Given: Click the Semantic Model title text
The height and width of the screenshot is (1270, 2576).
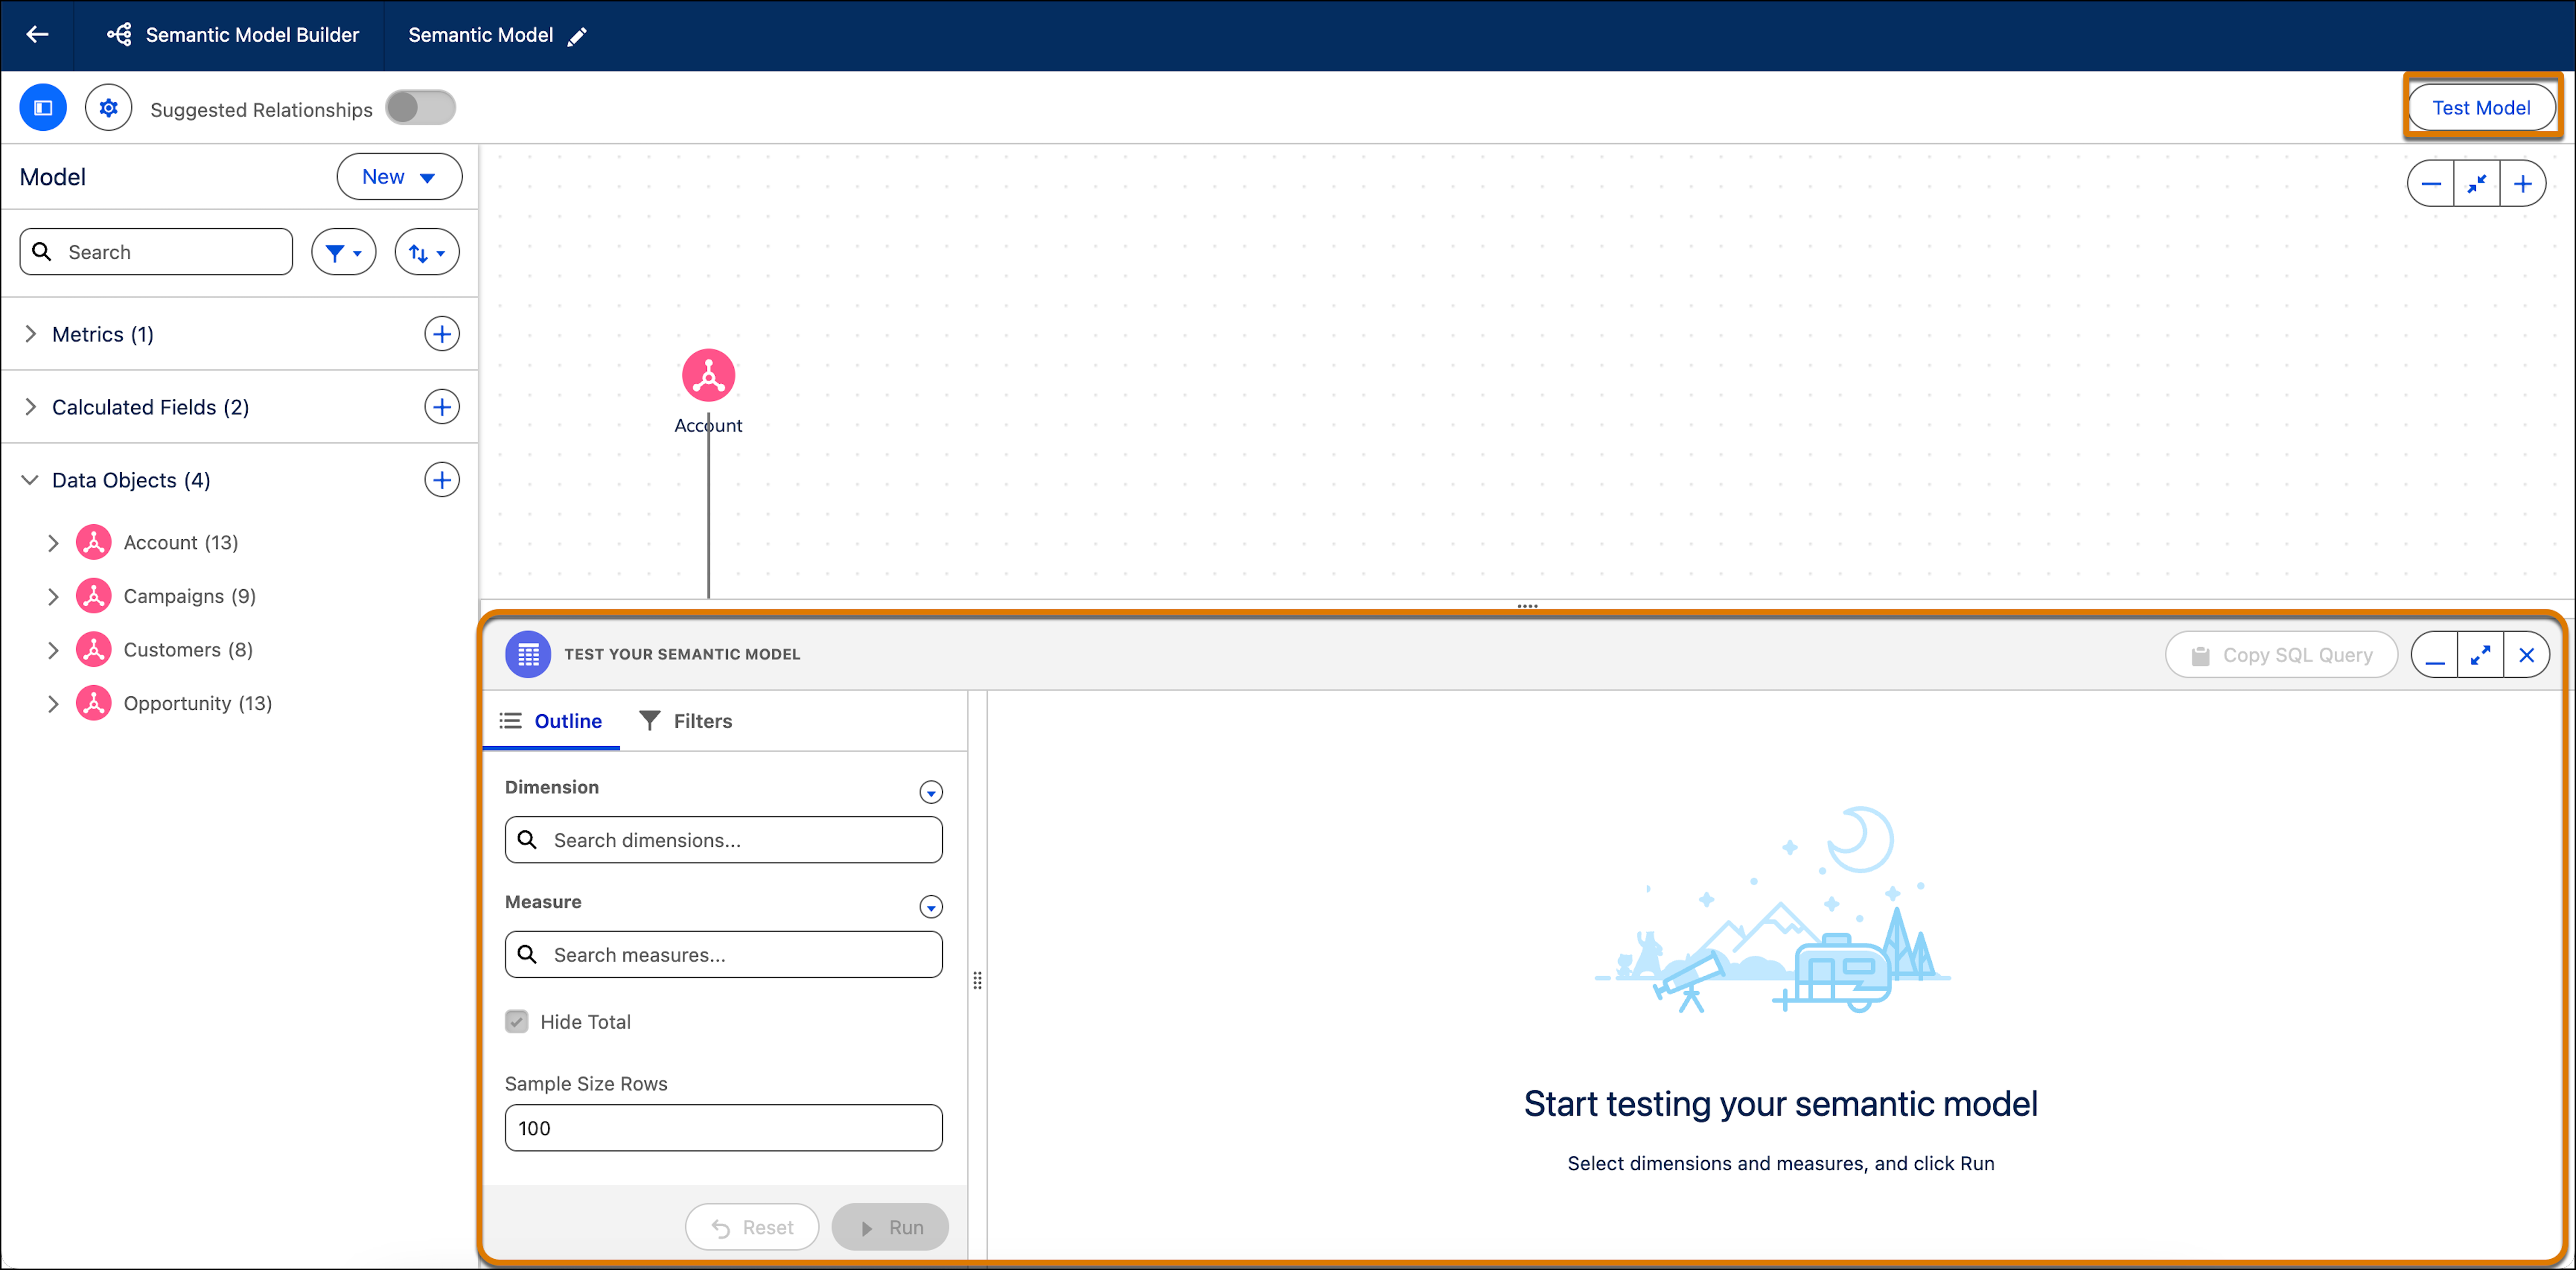Looking at the screenshot, I should (x=480, y=35).
